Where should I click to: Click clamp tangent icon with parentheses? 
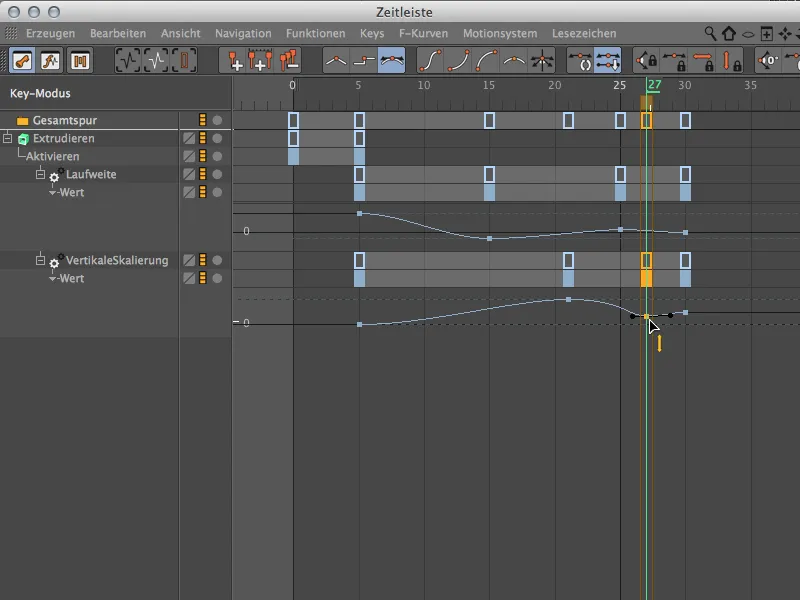[x=580, y=61]
